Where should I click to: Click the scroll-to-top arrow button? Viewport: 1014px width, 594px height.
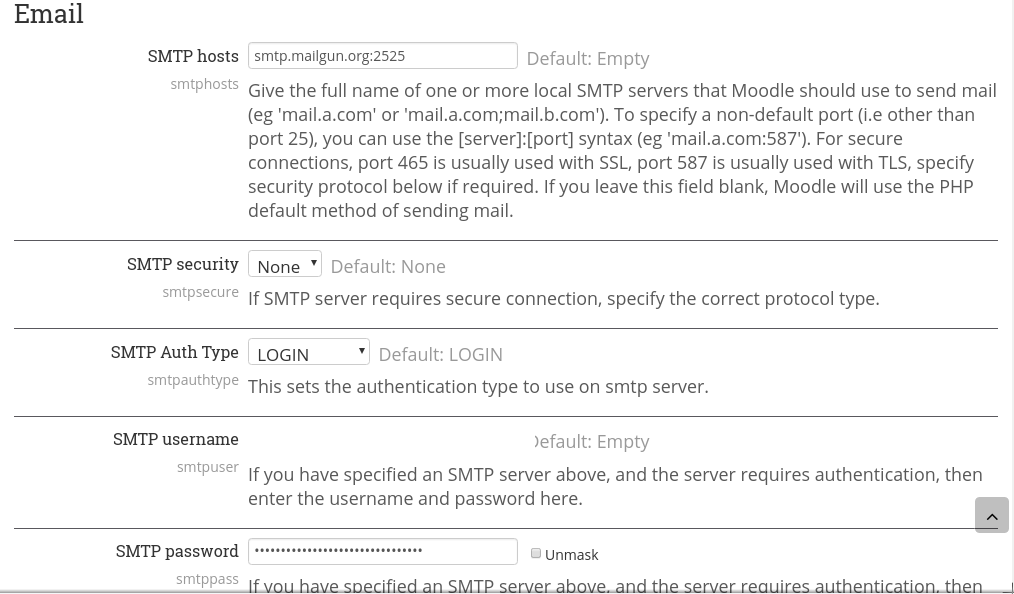[x=991, y=515]
